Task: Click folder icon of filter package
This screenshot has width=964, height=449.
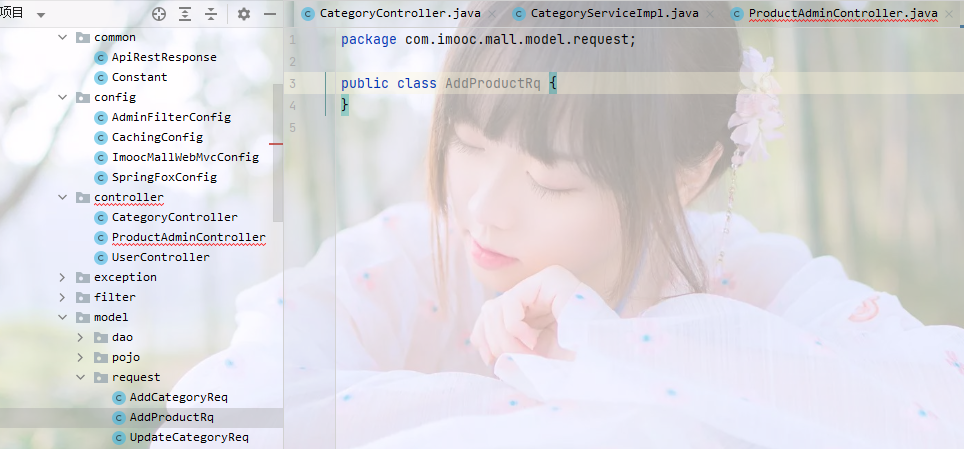Action: pyautogui.click(x=82, y=297)
